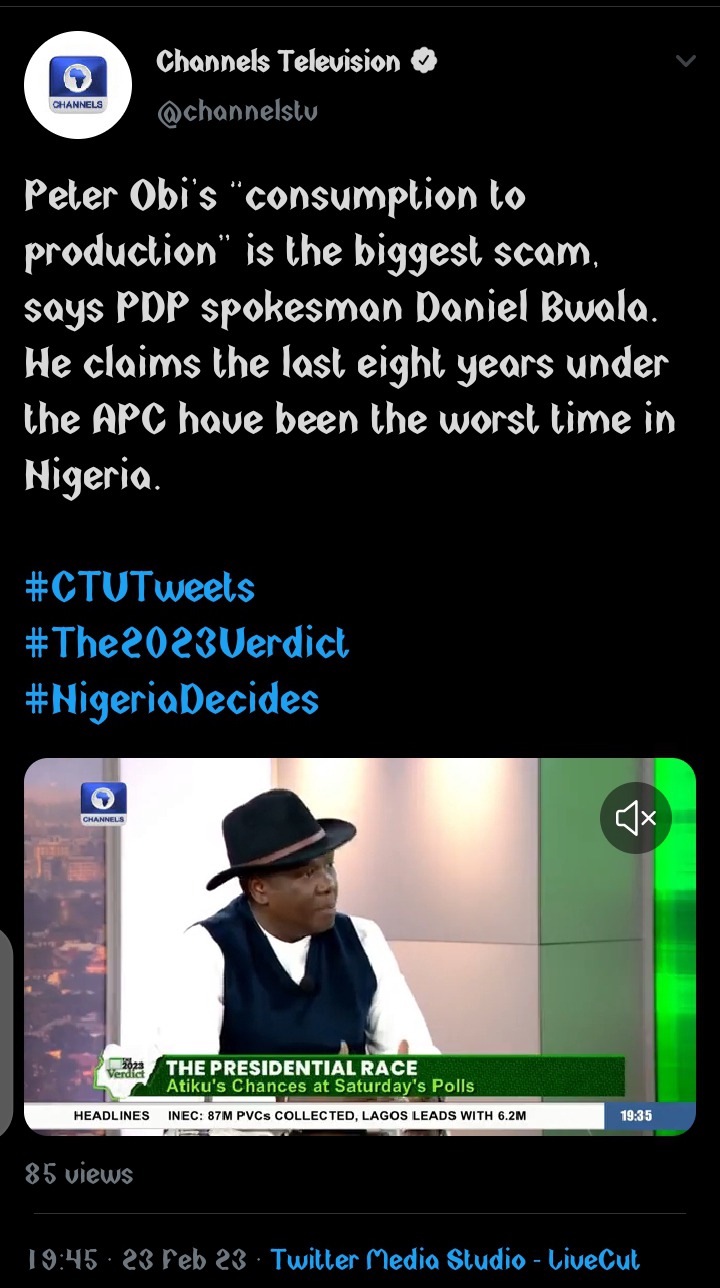The image size is (720, 1288).
Task: Open the #CTVTweets hashtag
Action: coord(139,587)
